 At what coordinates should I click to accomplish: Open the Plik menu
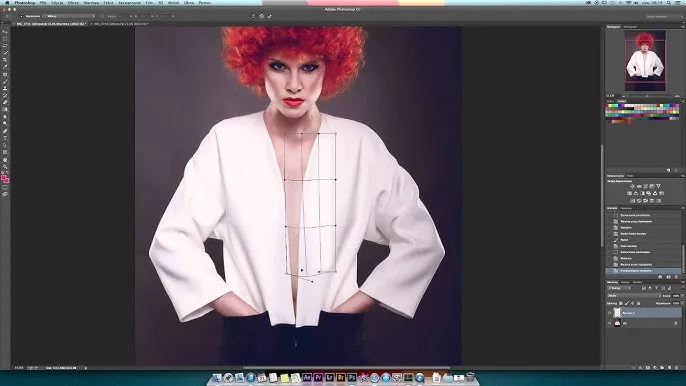[43, 3]
